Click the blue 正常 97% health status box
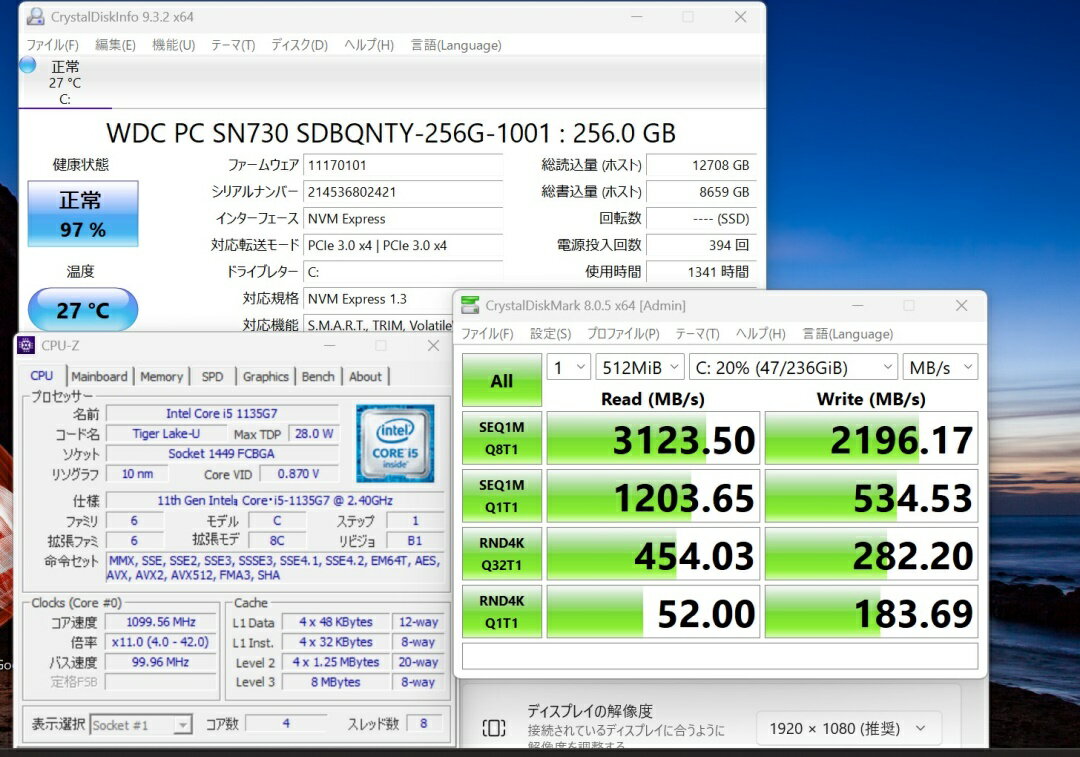The height and width of the screenshot is (757, 1080). (83, 214)
